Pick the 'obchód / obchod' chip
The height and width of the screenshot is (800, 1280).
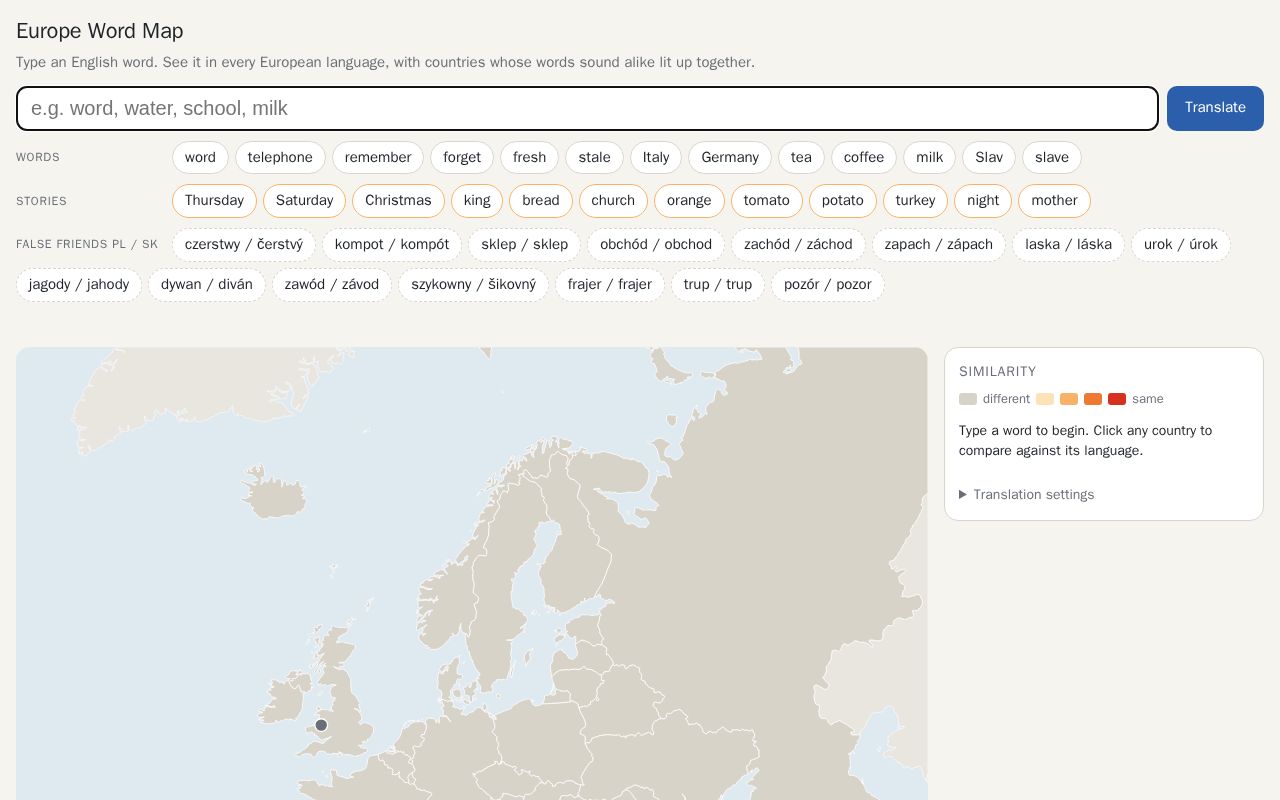point(656,245)
